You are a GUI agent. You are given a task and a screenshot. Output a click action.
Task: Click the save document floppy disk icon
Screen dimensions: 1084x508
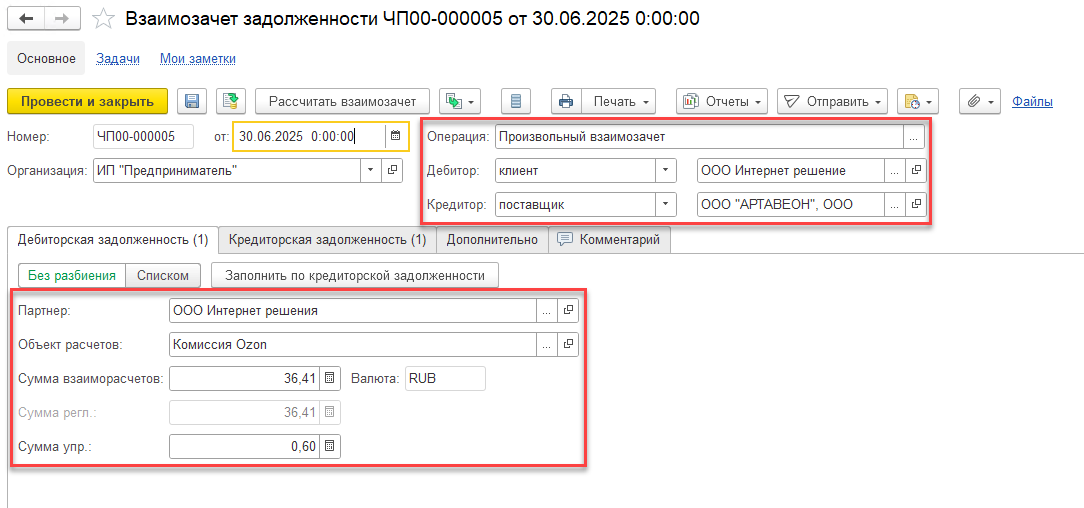(192, 101)
